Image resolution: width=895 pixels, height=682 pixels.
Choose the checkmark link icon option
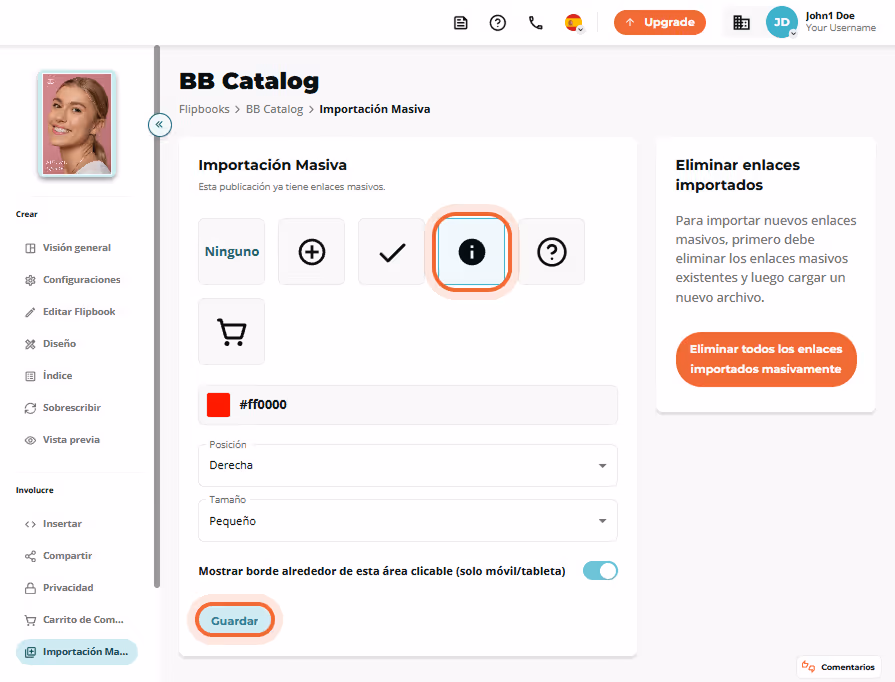392,252
